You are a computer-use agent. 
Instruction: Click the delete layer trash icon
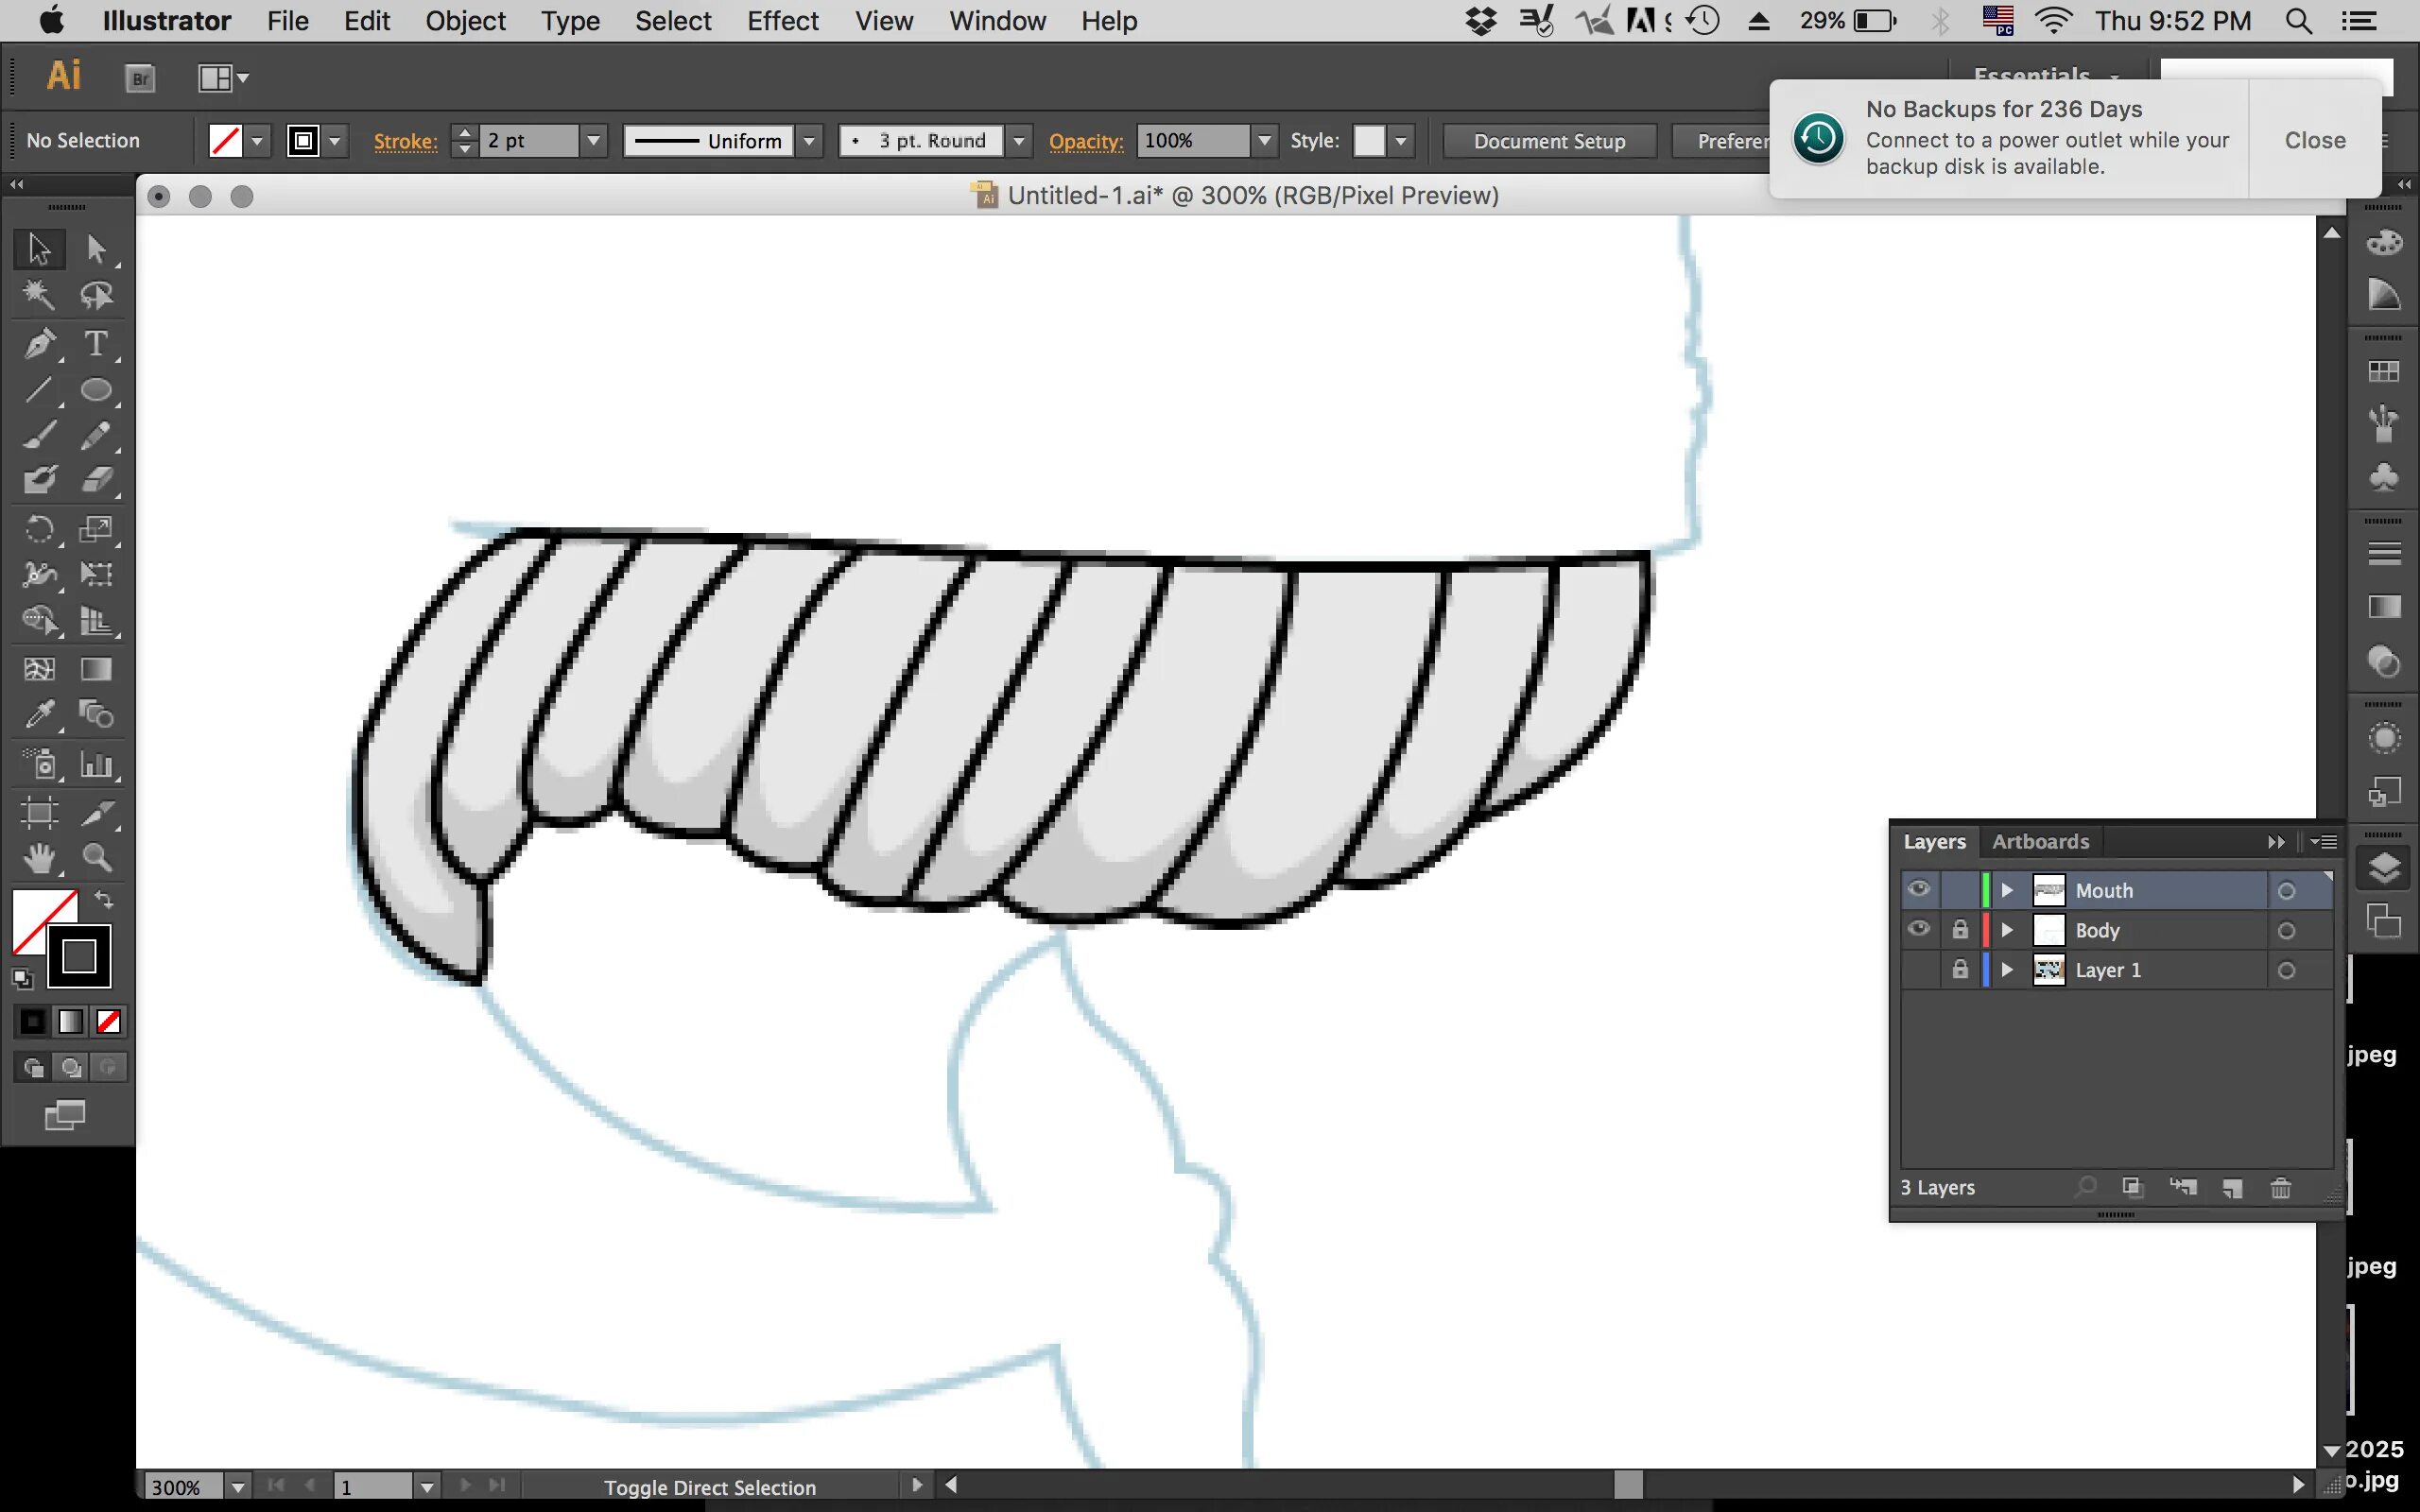pyautogui.click(x=2280, y=1188)
